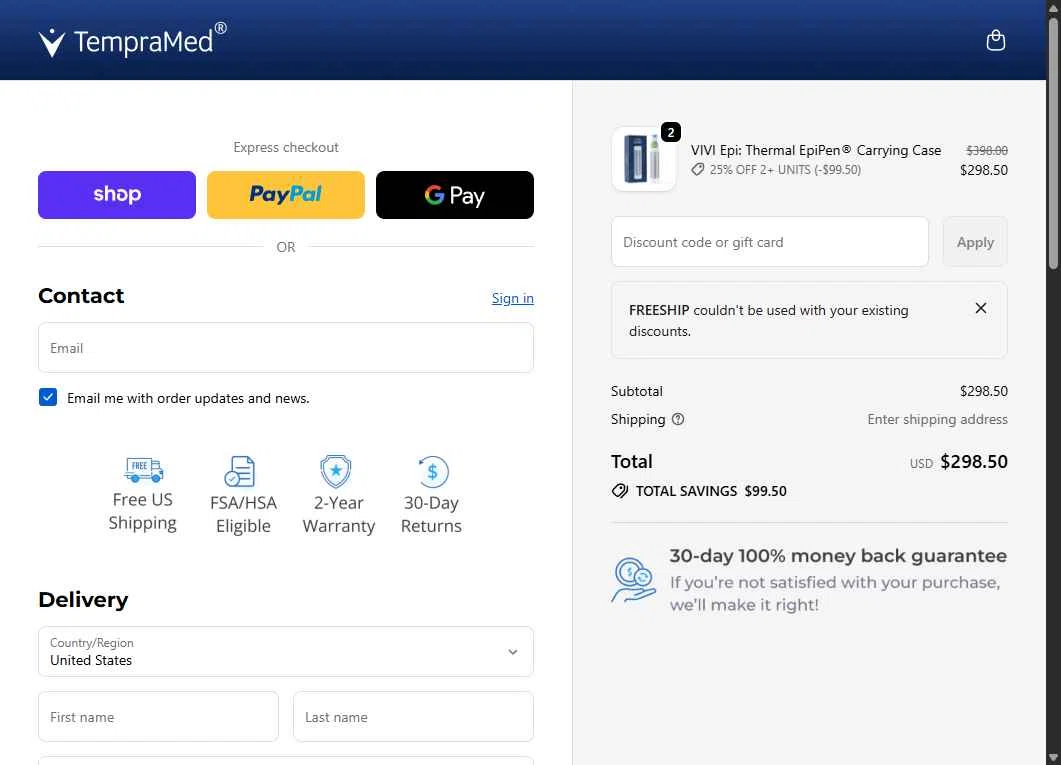Open the shopping bag cart icon
Image resolution: width=1061 pixels, height=765 pixels.
point(995,41)
